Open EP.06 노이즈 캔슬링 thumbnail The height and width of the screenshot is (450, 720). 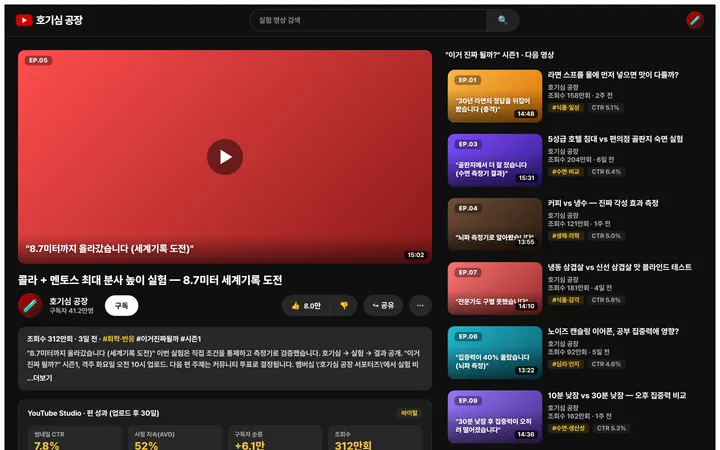tap(495, 352)
